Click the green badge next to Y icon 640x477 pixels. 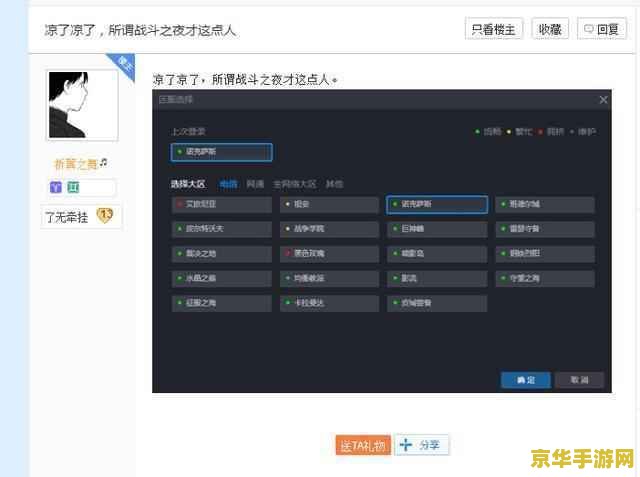(x=73, y=187)
